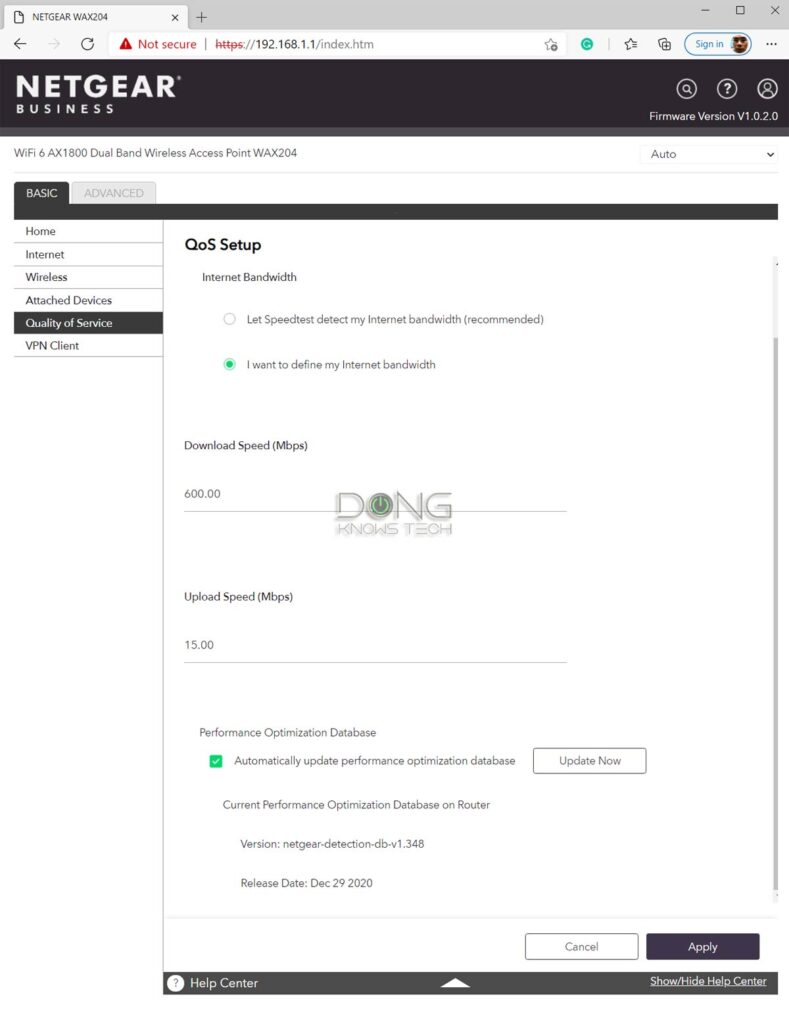Open the browser collections icon
The height and width of the screenshot is (1024, 789).
click(664, 44)
